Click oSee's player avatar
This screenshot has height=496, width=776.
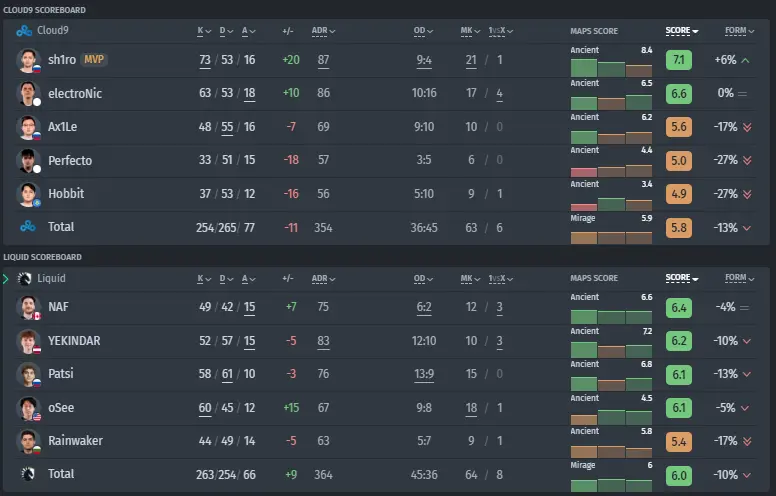(x=28, y=408)
